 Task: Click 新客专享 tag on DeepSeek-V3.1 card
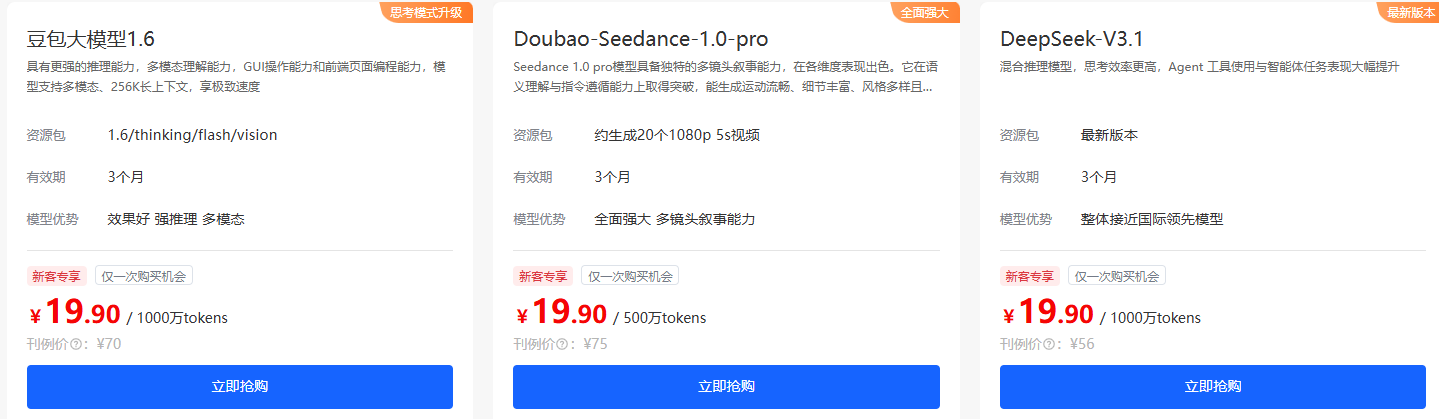(1031, 276)
